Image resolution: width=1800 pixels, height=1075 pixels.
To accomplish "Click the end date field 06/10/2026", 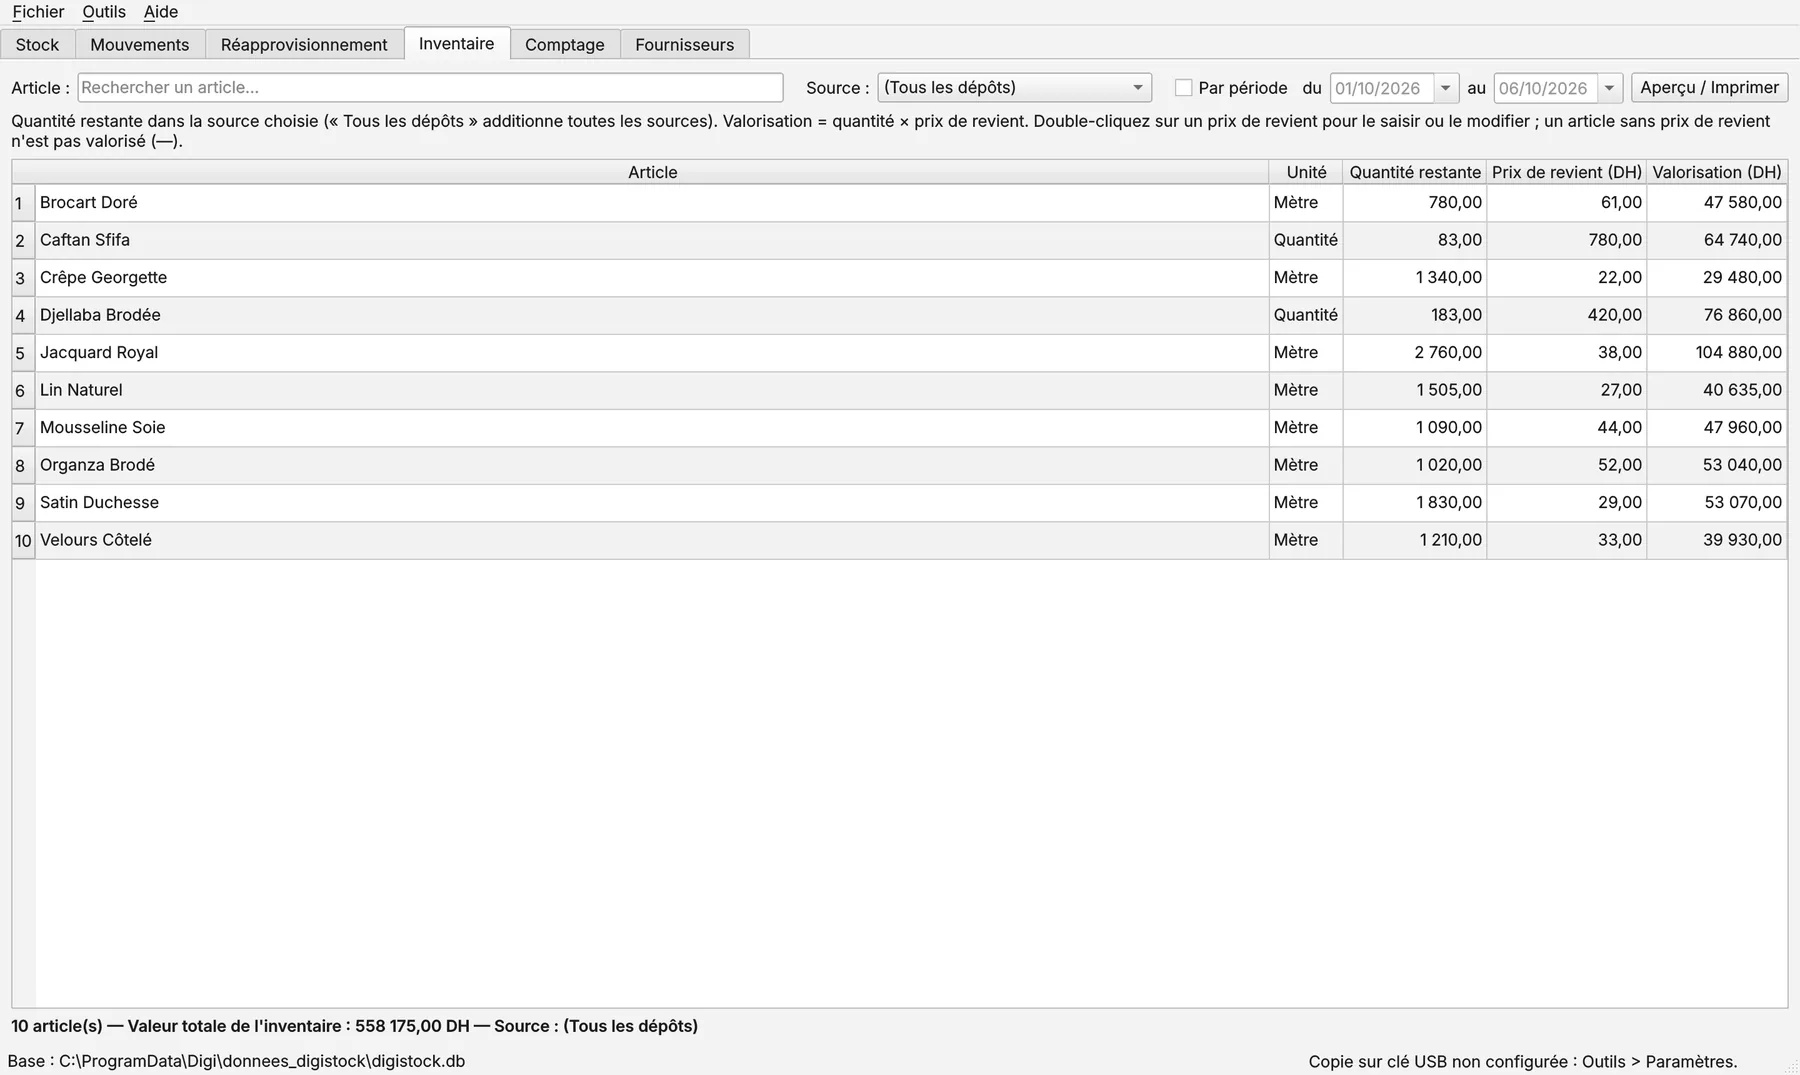I will tap(1545, 88).
